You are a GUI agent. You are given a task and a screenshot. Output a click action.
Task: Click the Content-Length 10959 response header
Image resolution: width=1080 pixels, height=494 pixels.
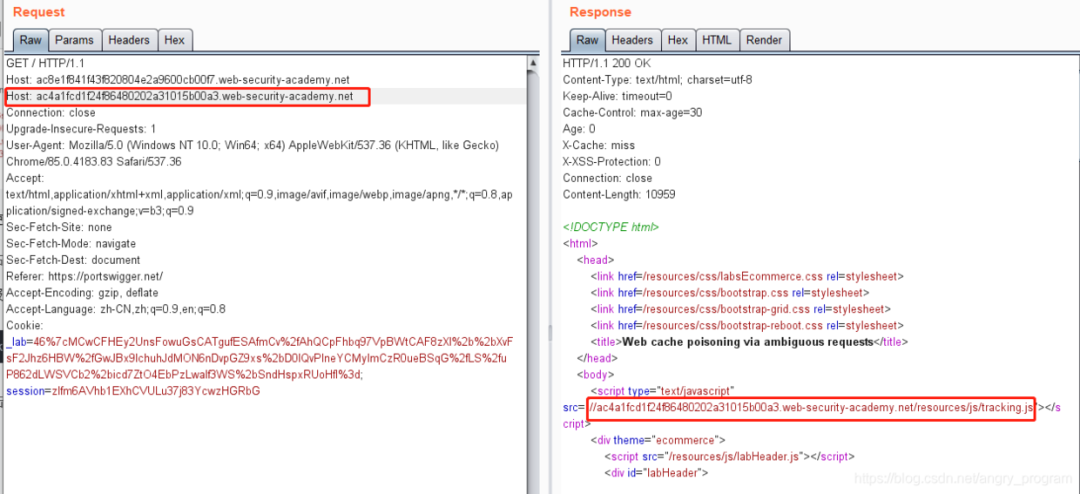[x=626, y=194]
